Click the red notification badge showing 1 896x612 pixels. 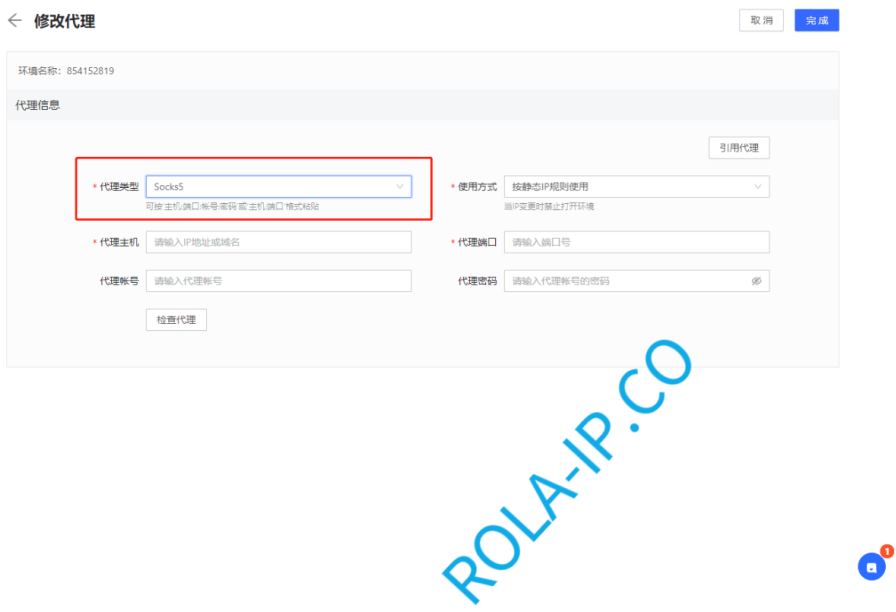click(886, 551)
